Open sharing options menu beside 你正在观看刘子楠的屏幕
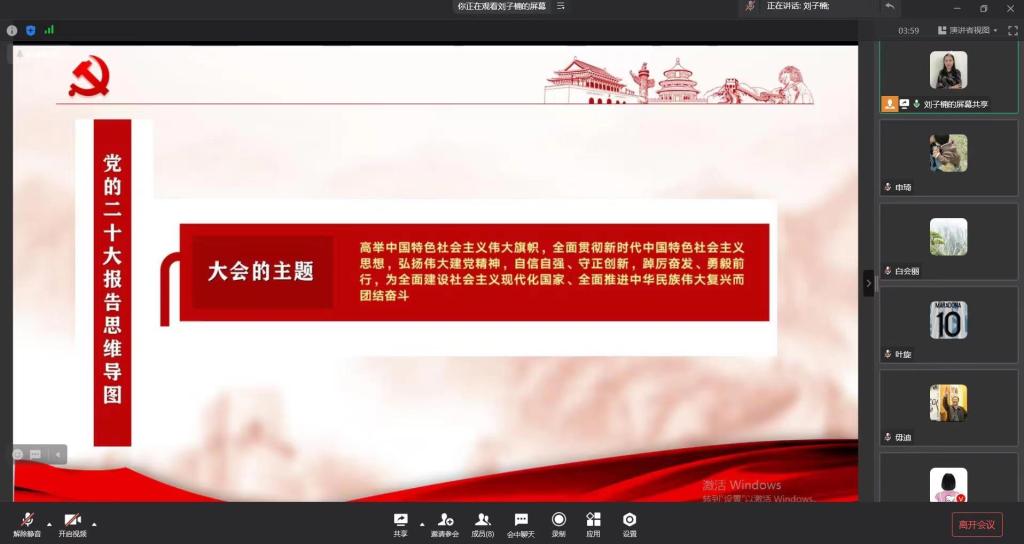 pos(560,6)
